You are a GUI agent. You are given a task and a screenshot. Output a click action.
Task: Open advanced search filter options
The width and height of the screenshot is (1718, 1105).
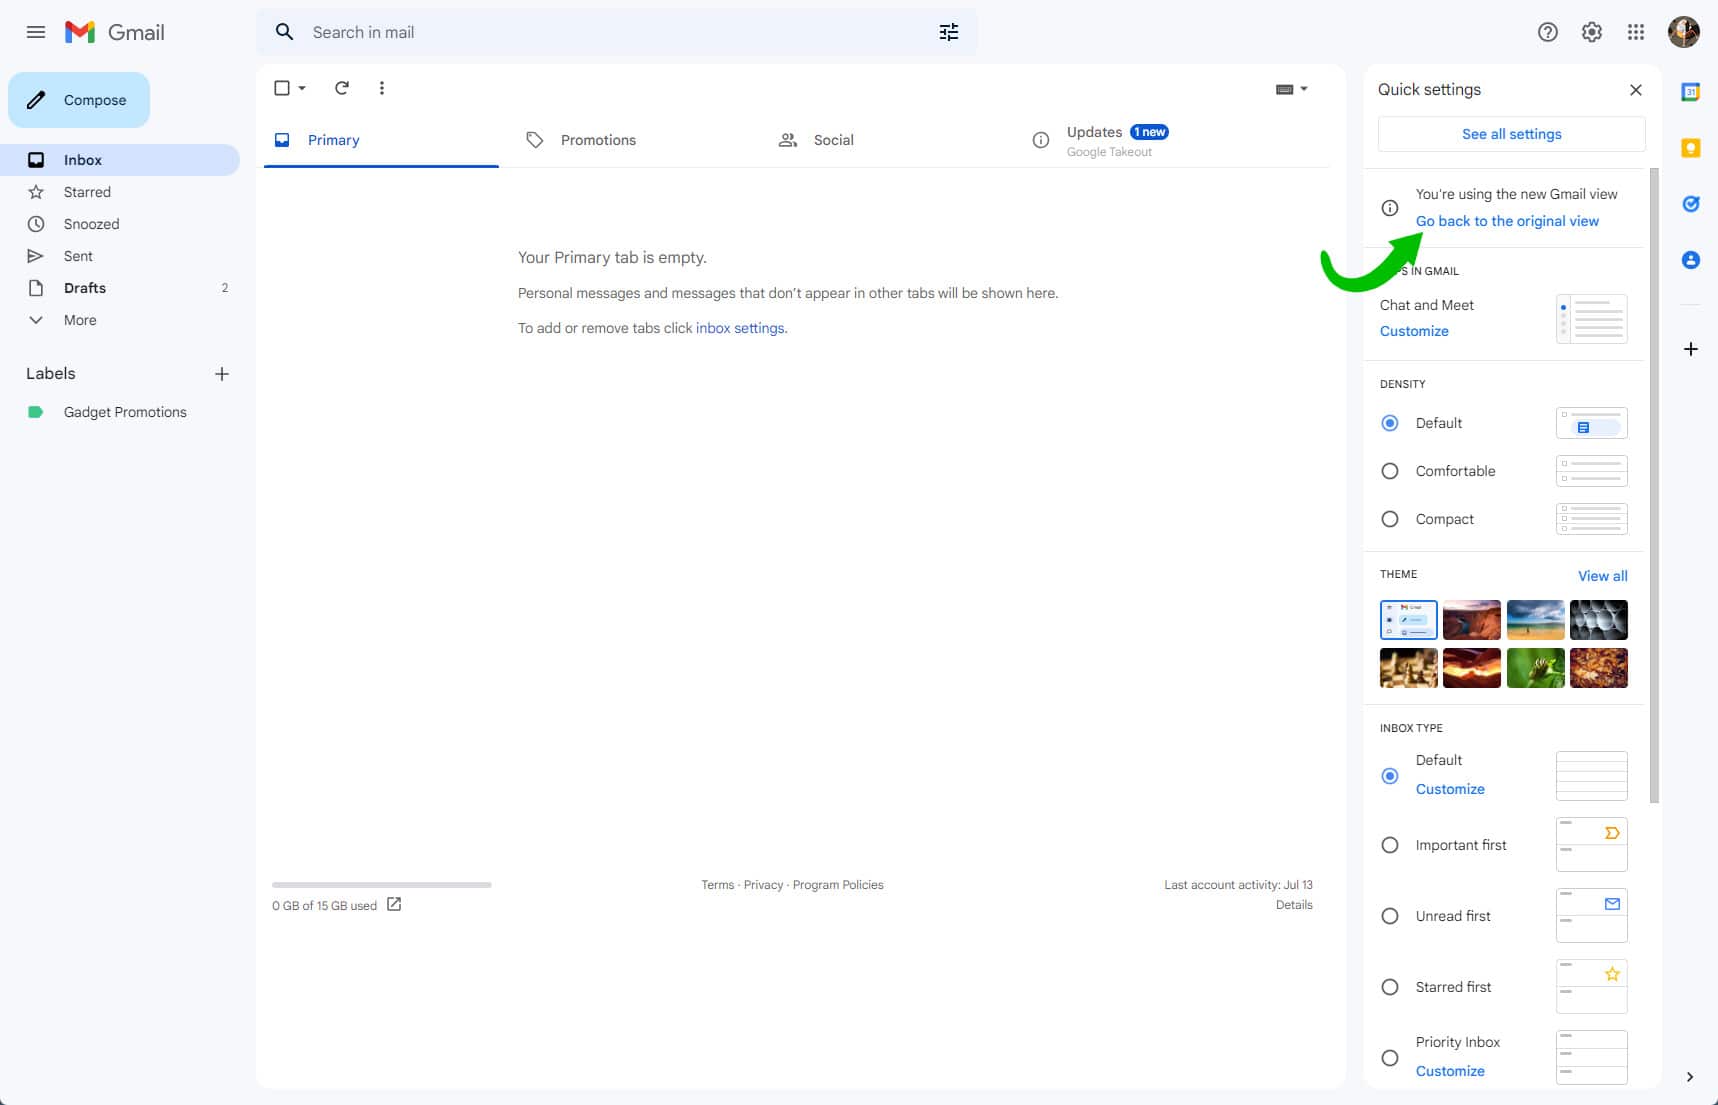point(947,32)
